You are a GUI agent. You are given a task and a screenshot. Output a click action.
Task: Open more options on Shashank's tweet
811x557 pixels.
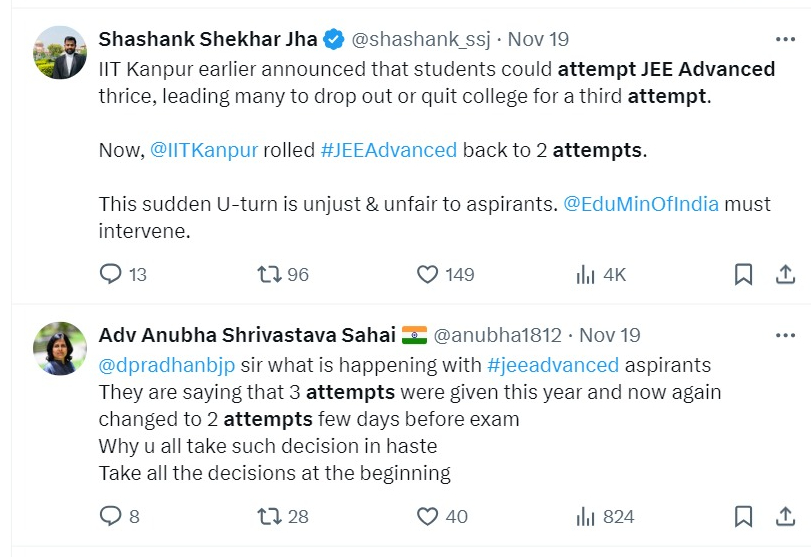point(786,39)
